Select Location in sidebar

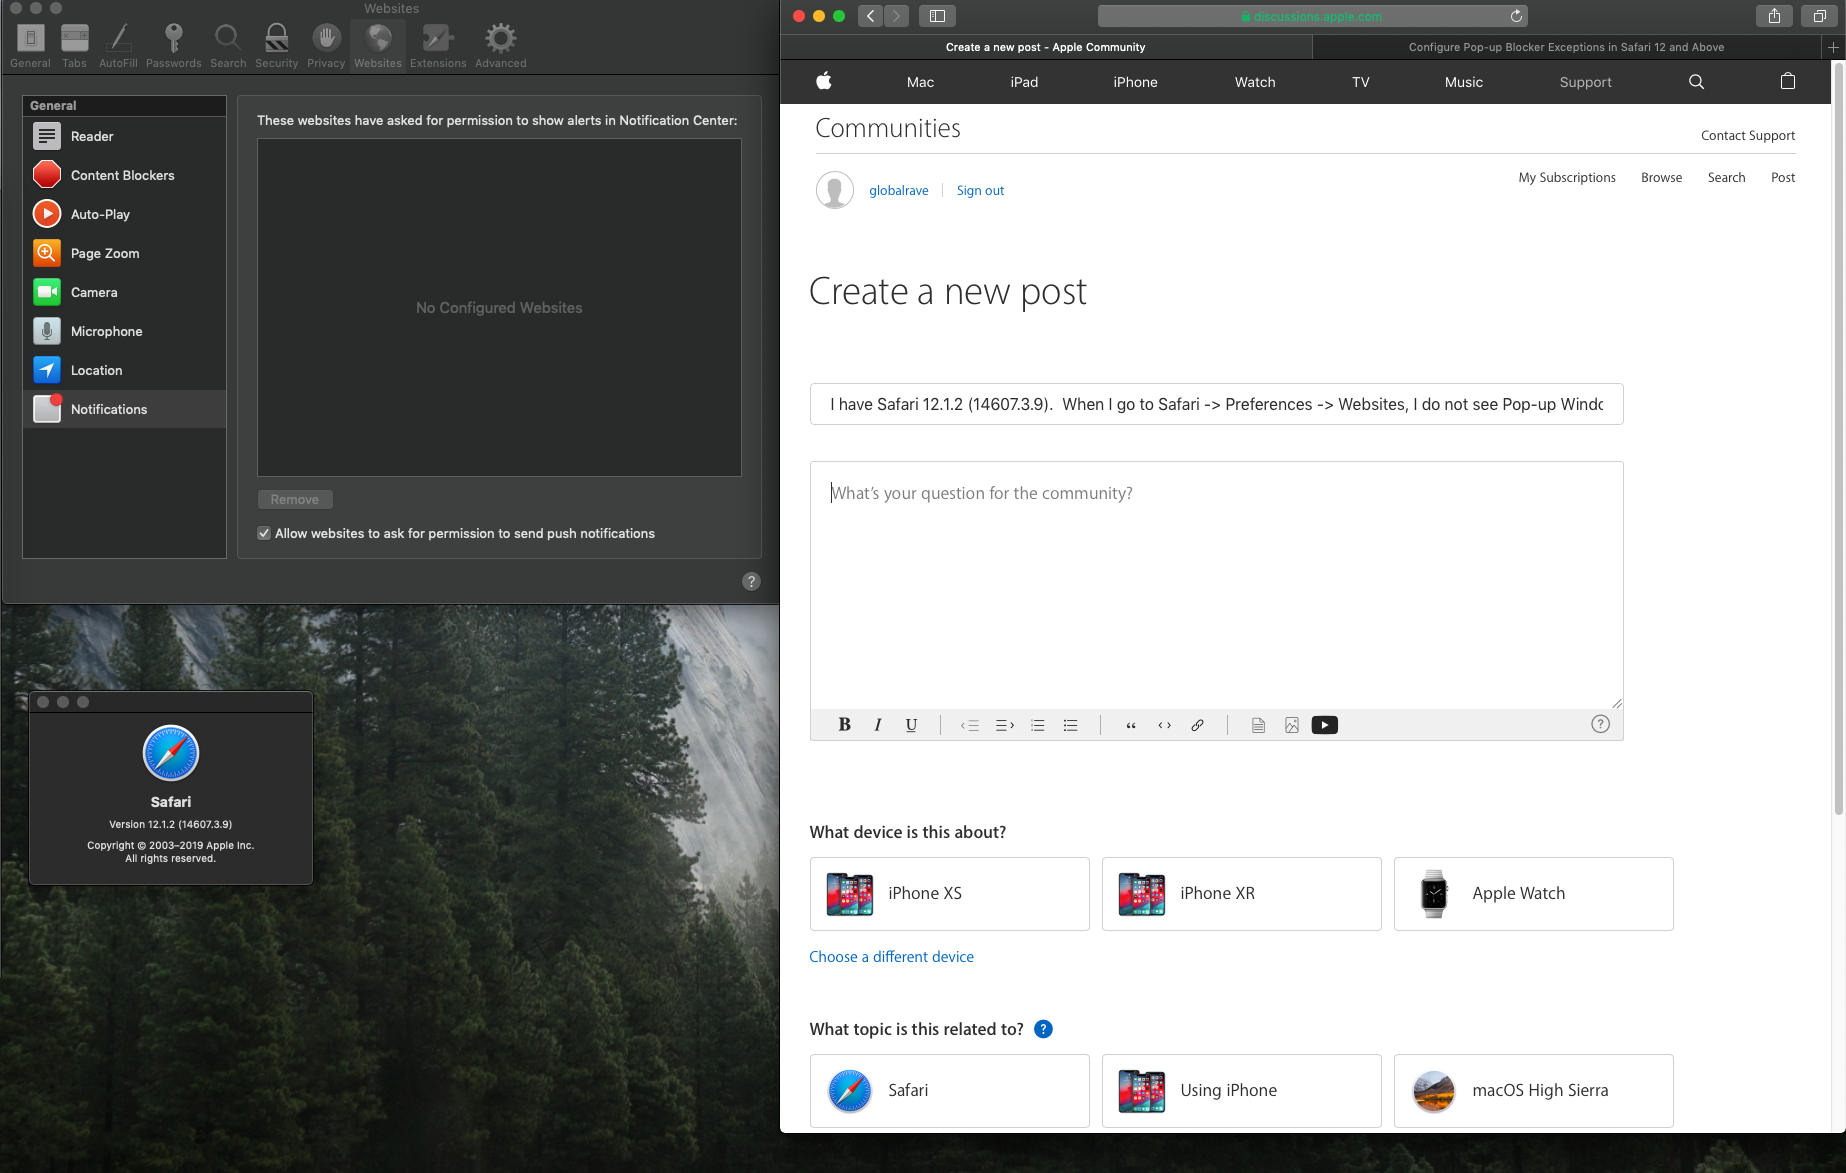pos(125,370)
